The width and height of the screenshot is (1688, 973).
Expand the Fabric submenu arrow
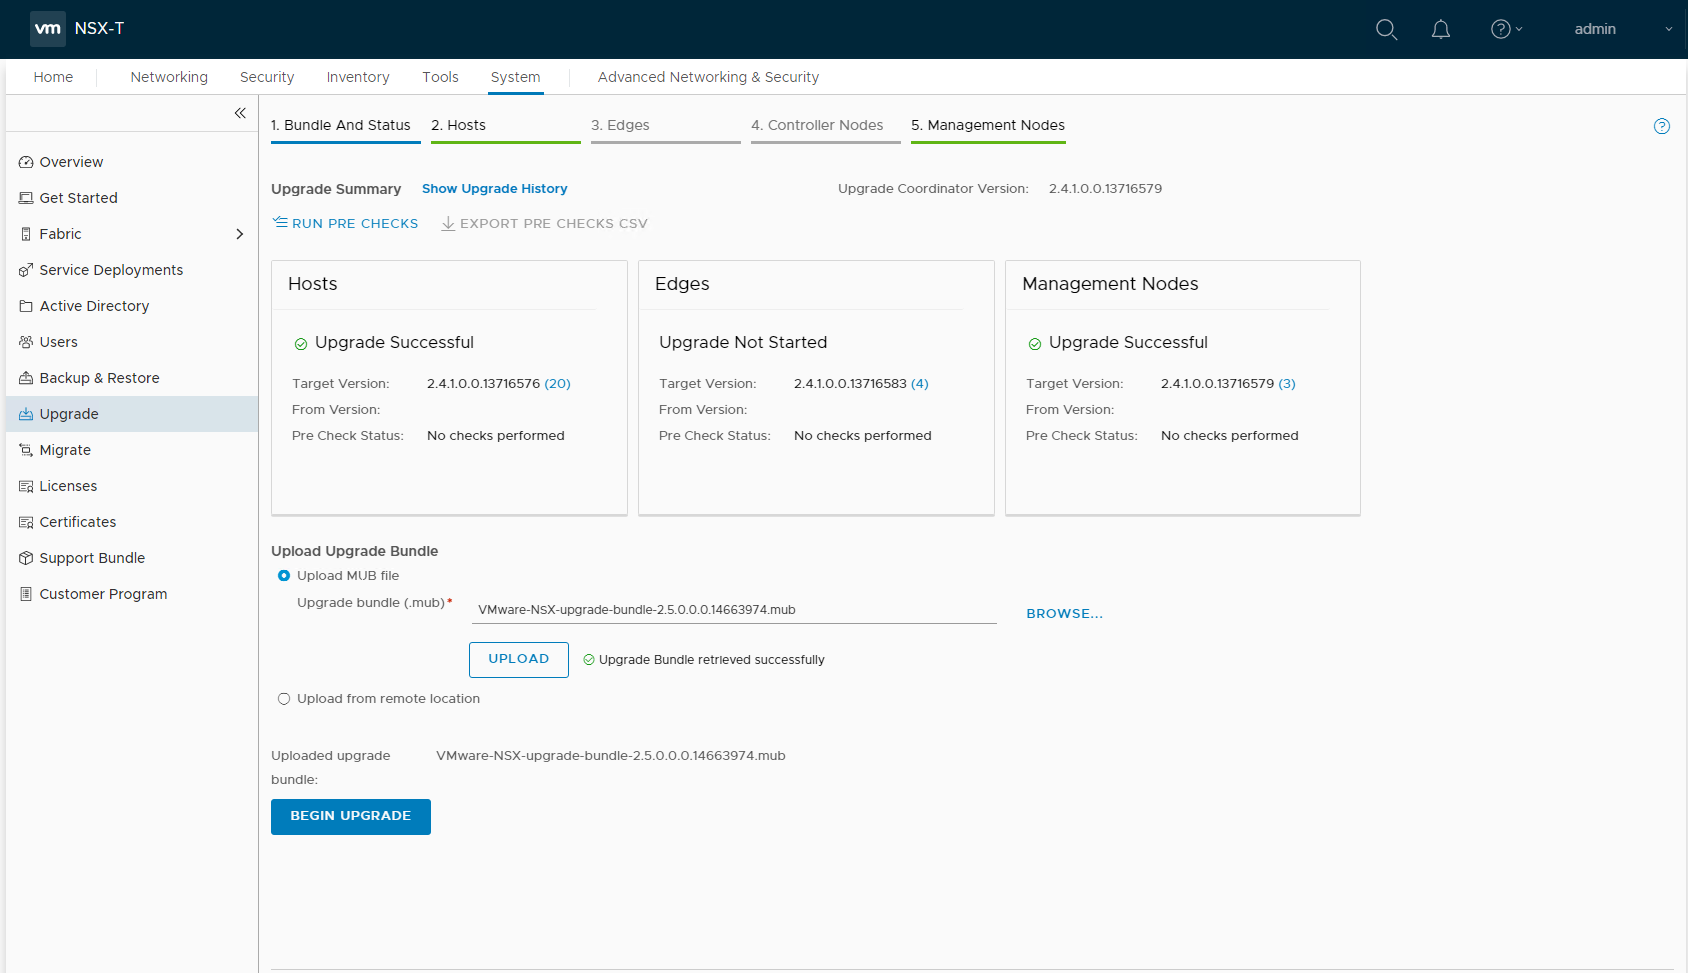[x=239, y=234]
